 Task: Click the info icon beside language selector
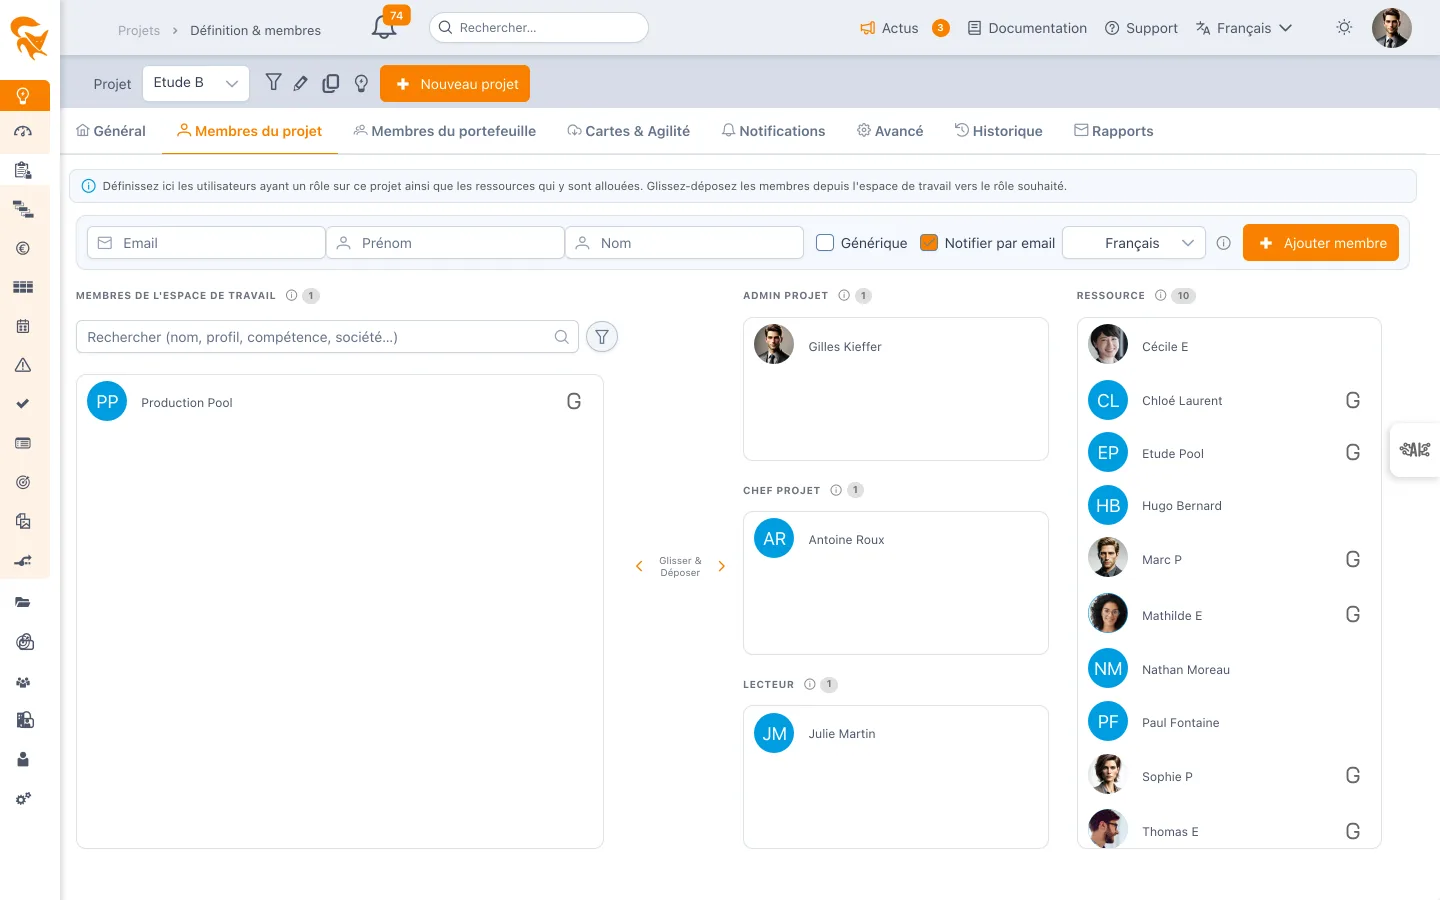pos(1223,243)
